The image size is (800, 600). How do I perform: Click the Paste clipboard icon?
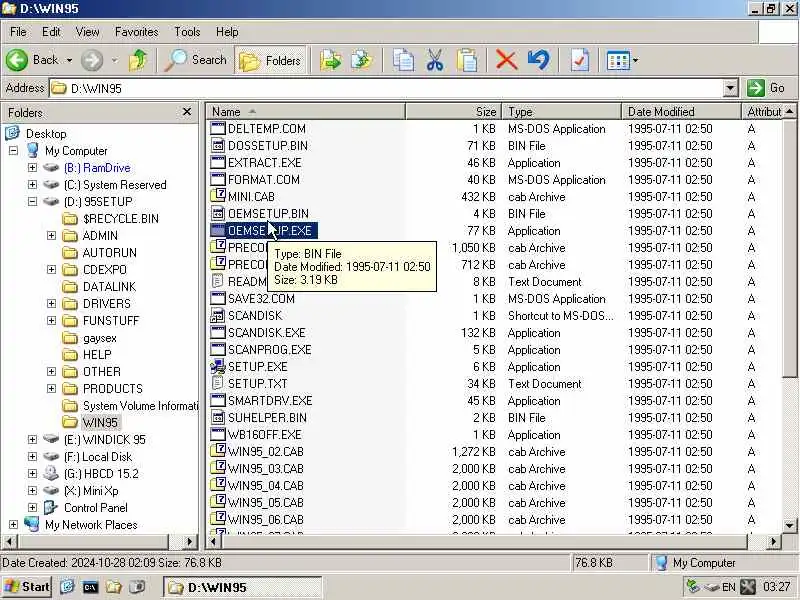click(x=466, y=60)
